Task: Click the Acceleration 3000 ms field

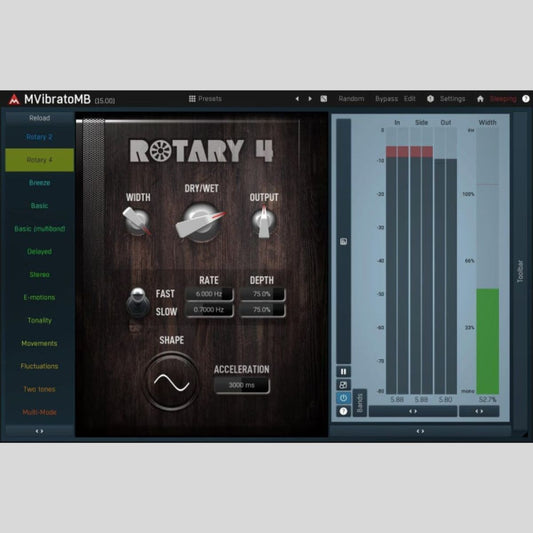Action: [x=242, y=385]
